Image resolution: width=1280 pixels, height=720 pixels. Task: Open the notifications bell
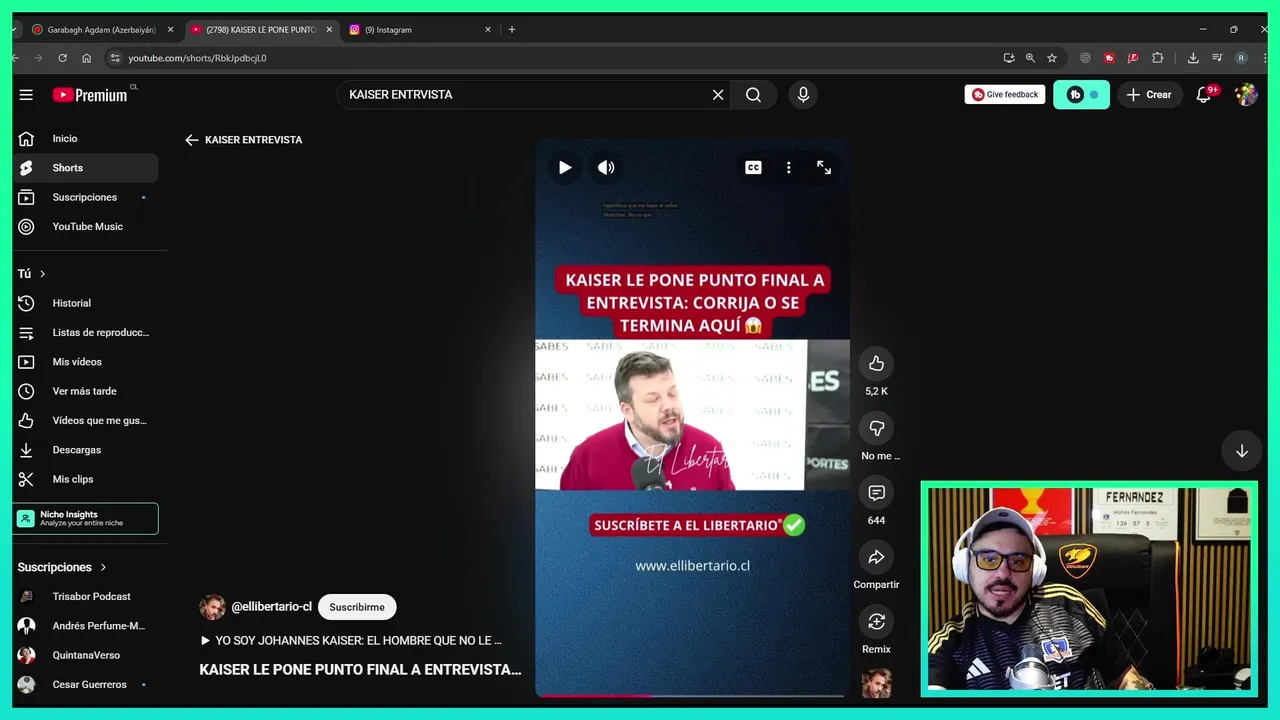(1204, 94)
